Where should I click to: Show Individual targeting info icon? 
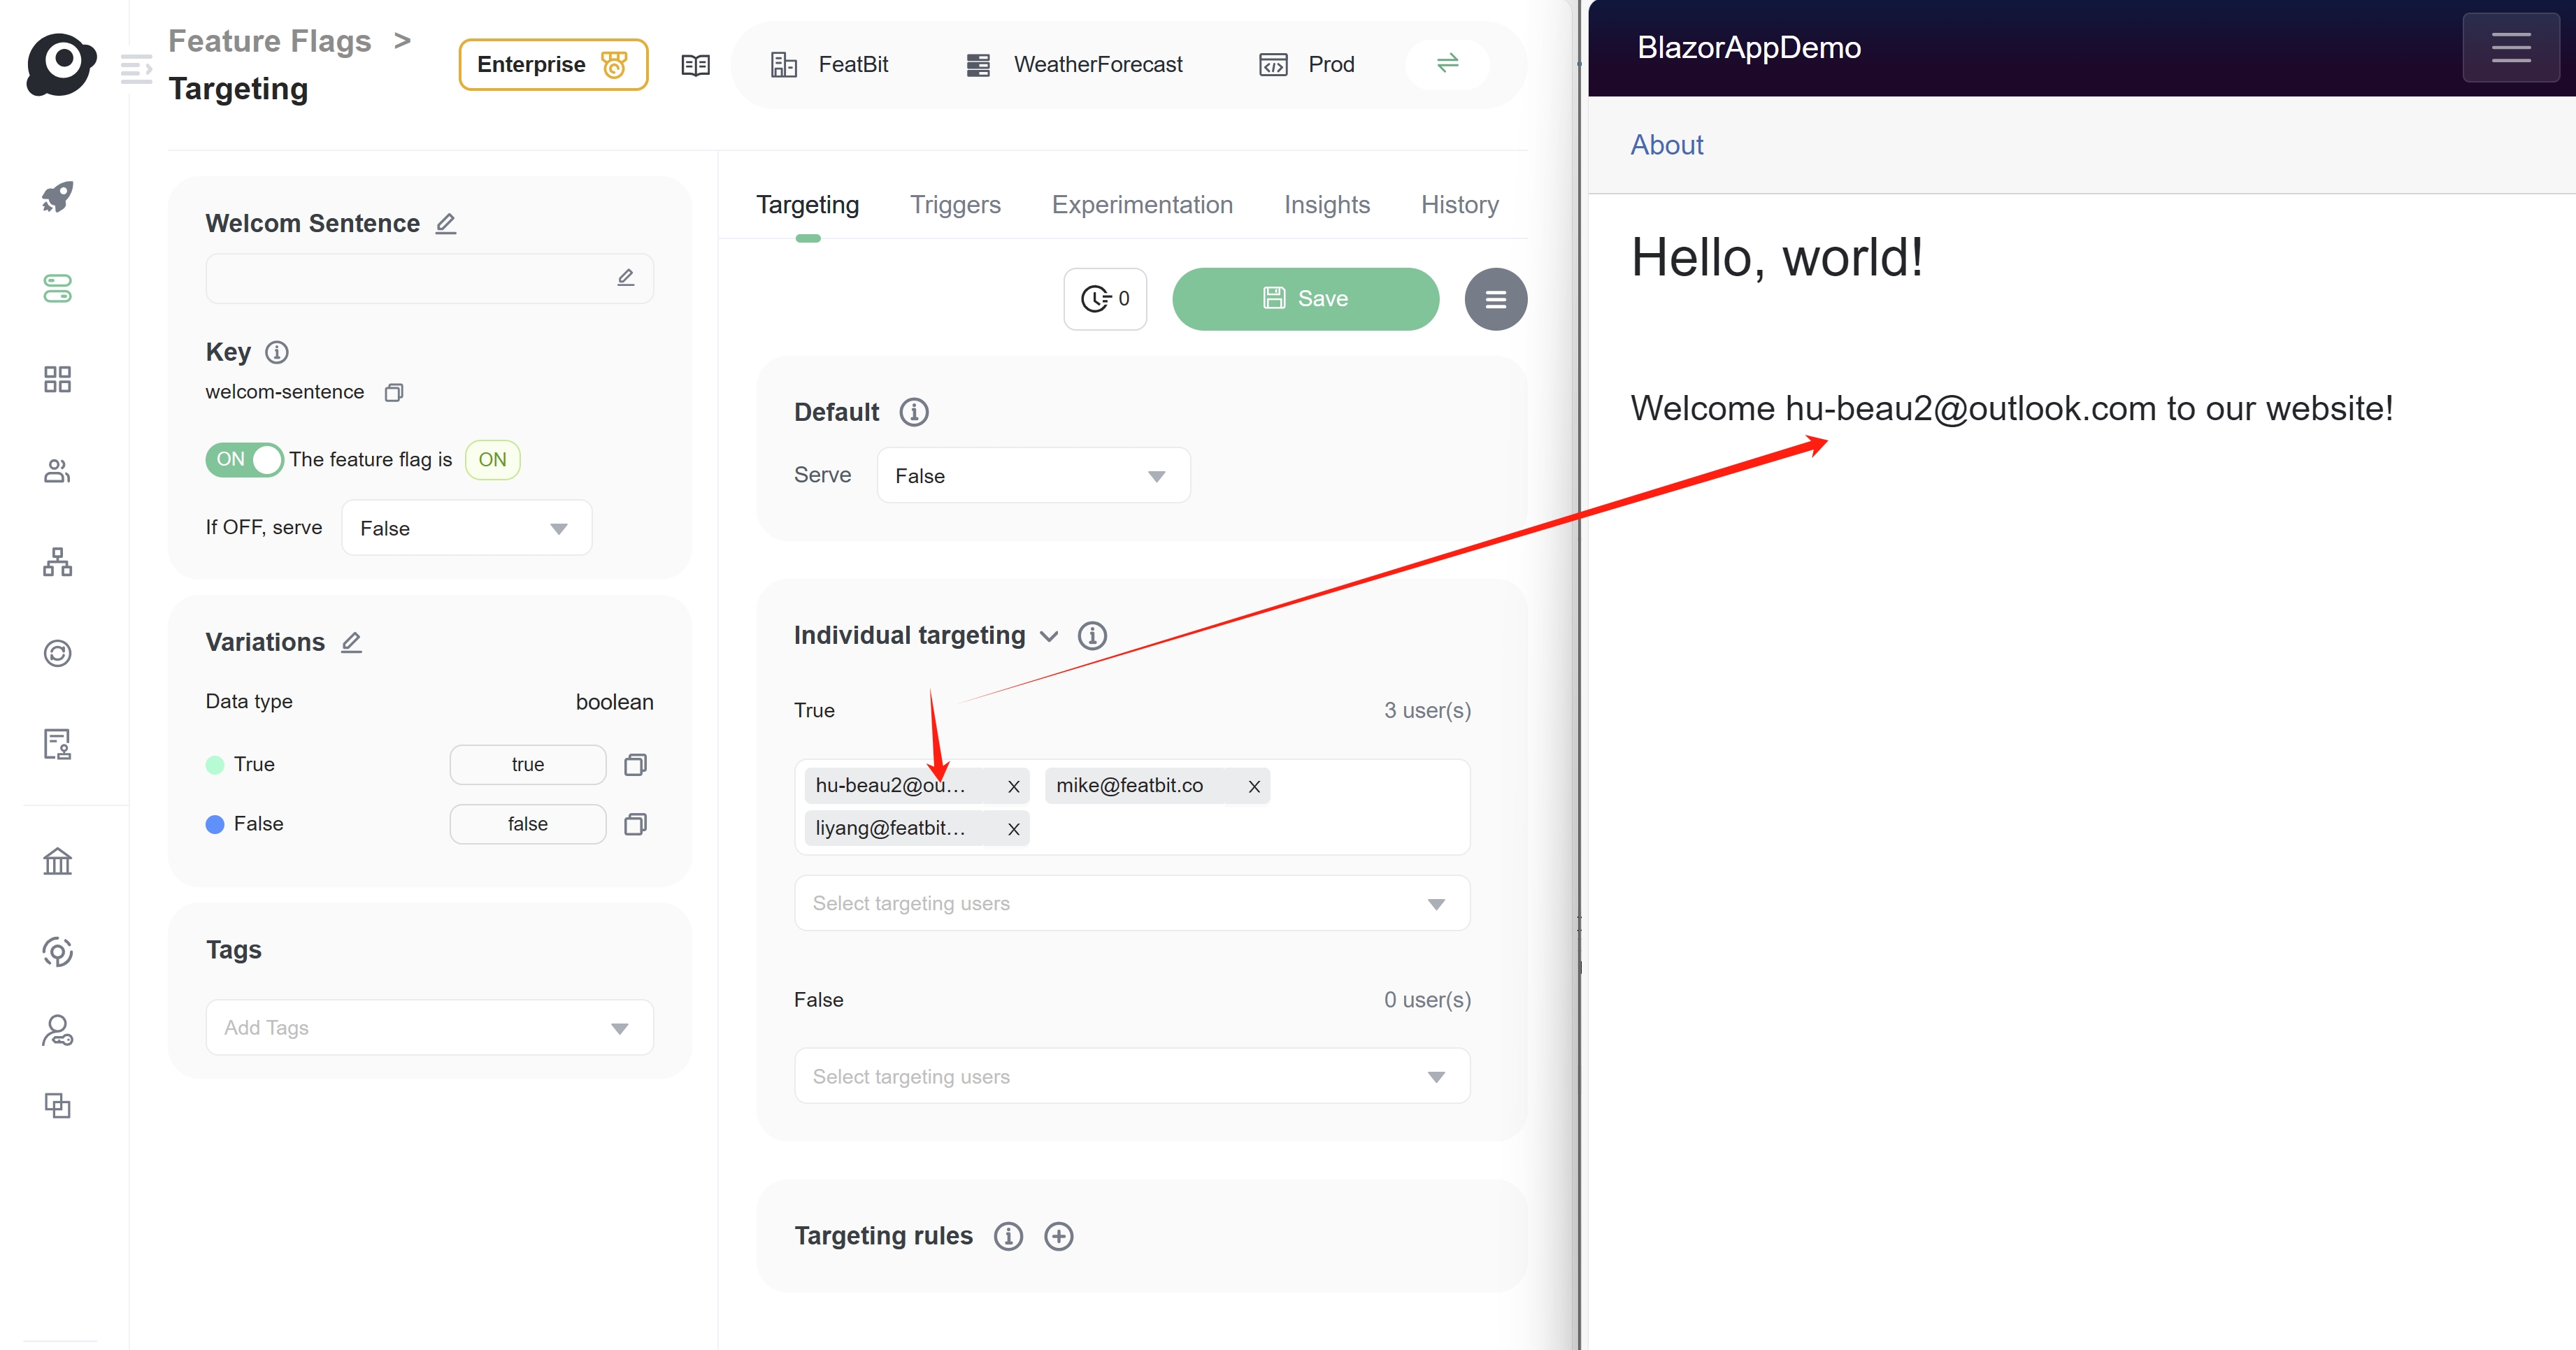coord(1092,636)
